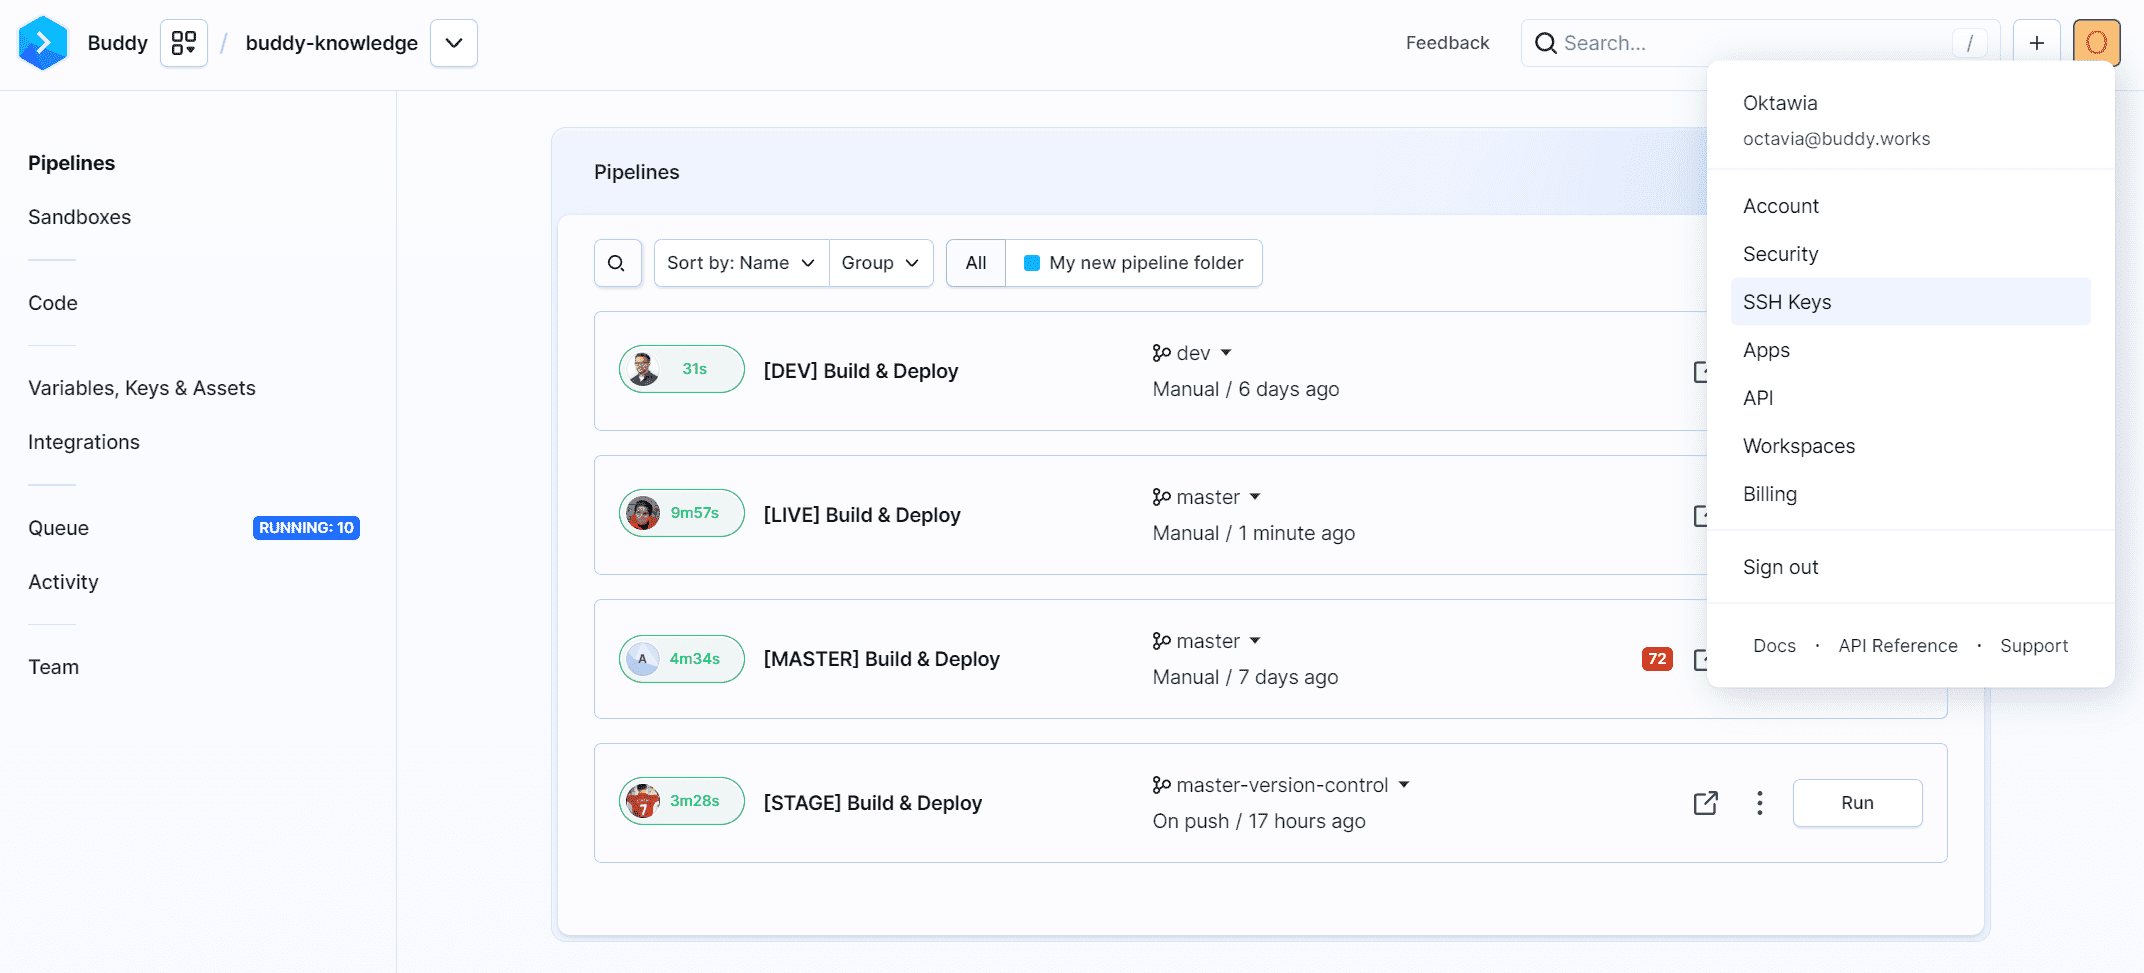The height and width of the screenshot is (973, 2144).
Task: Open Integrations in the sidebar
Action: tap(84, 442)
